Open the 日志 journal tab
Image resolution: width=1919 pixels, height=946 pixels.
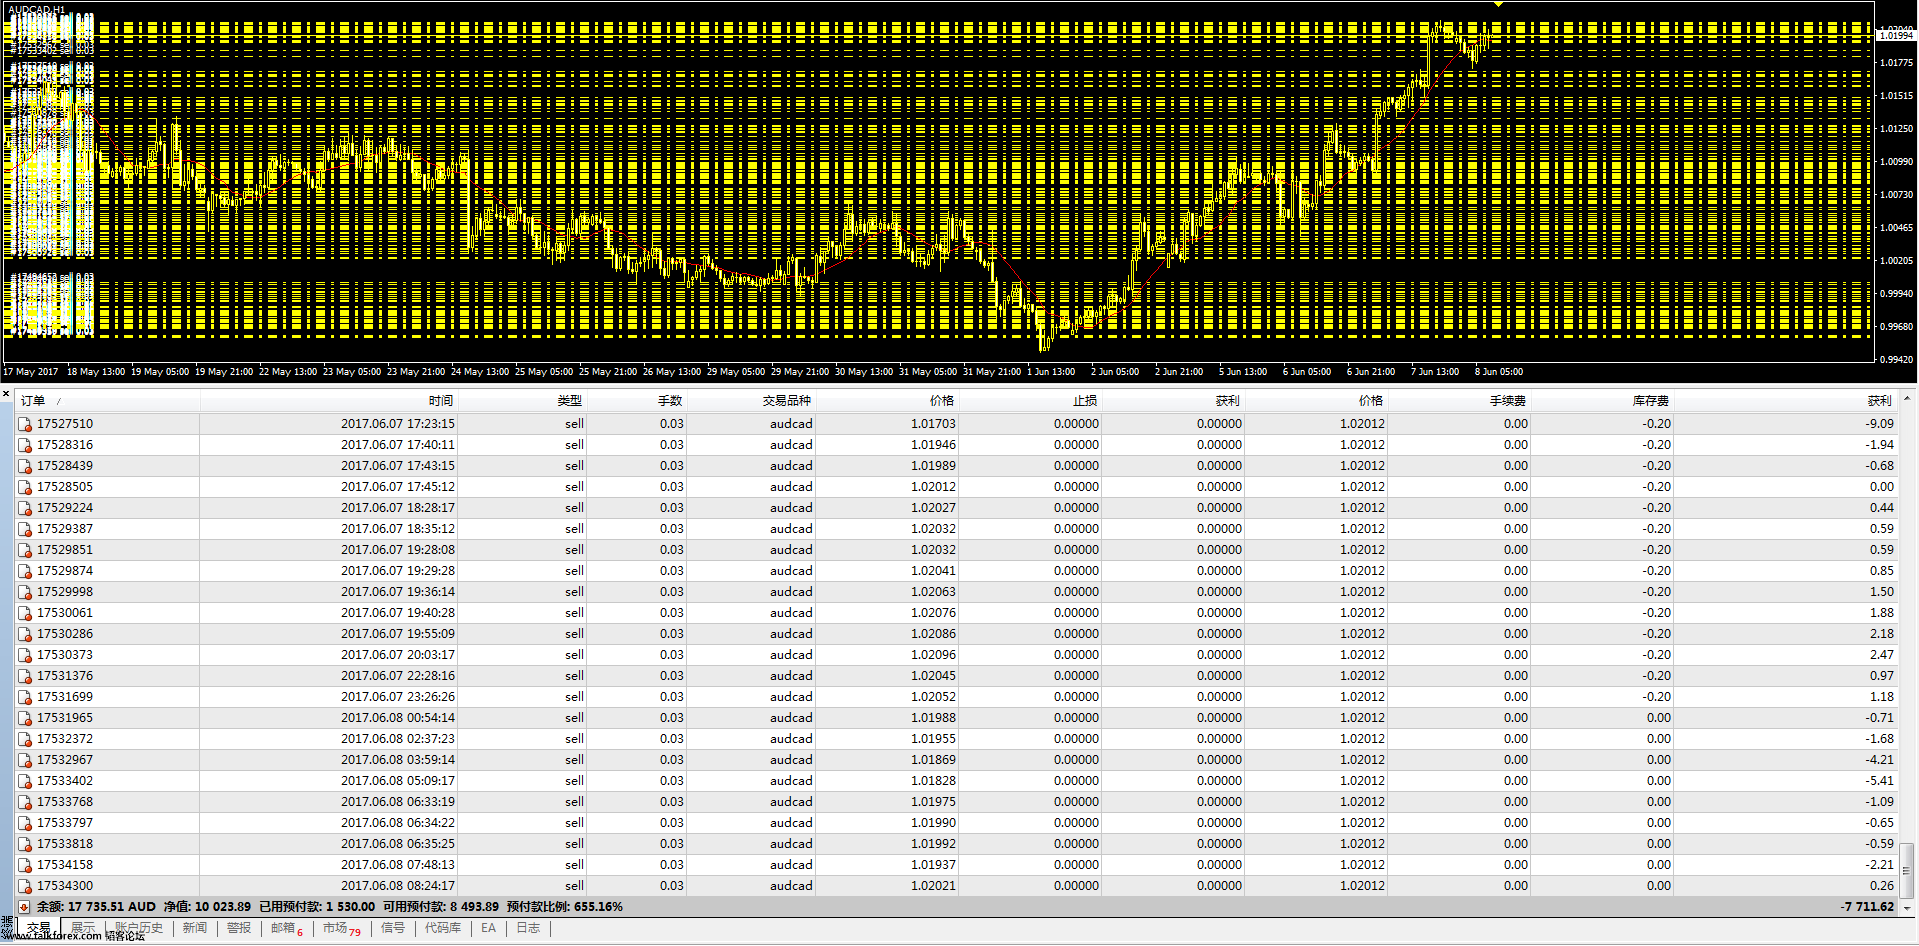(x=528, y=928)
